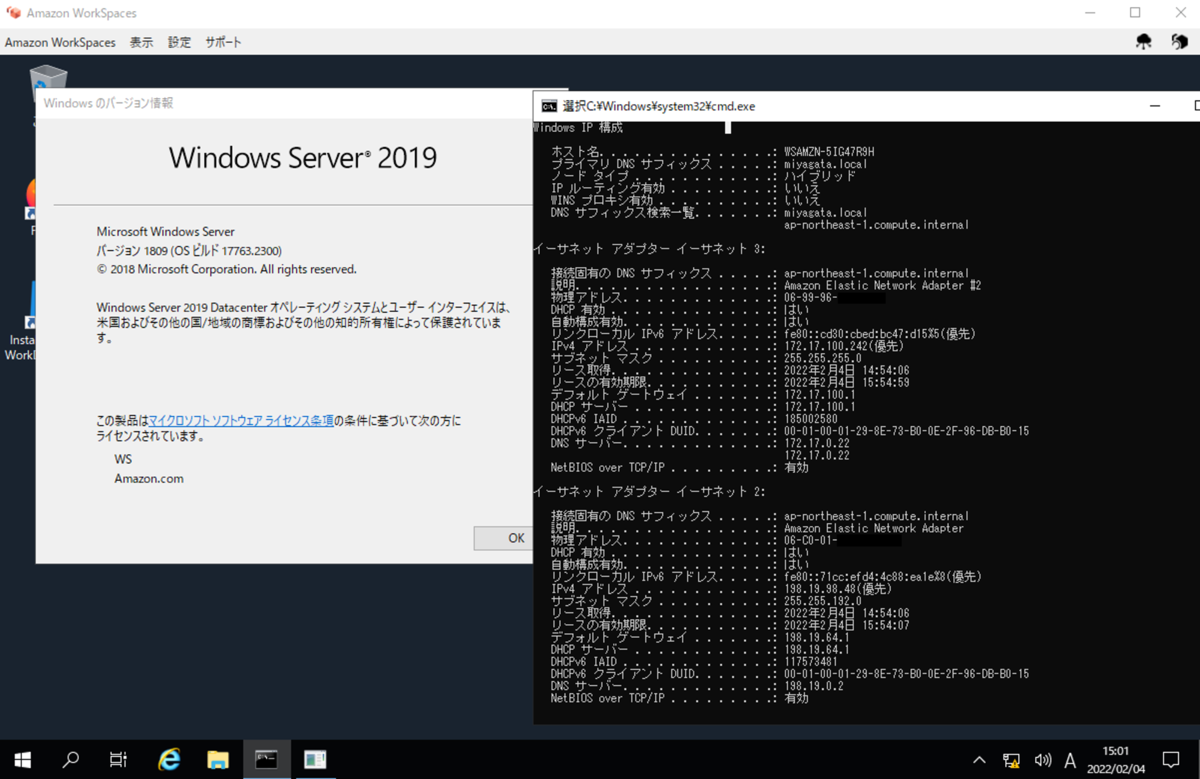
Task: Open the 表示 menu
Action: (x=141, y=42)
